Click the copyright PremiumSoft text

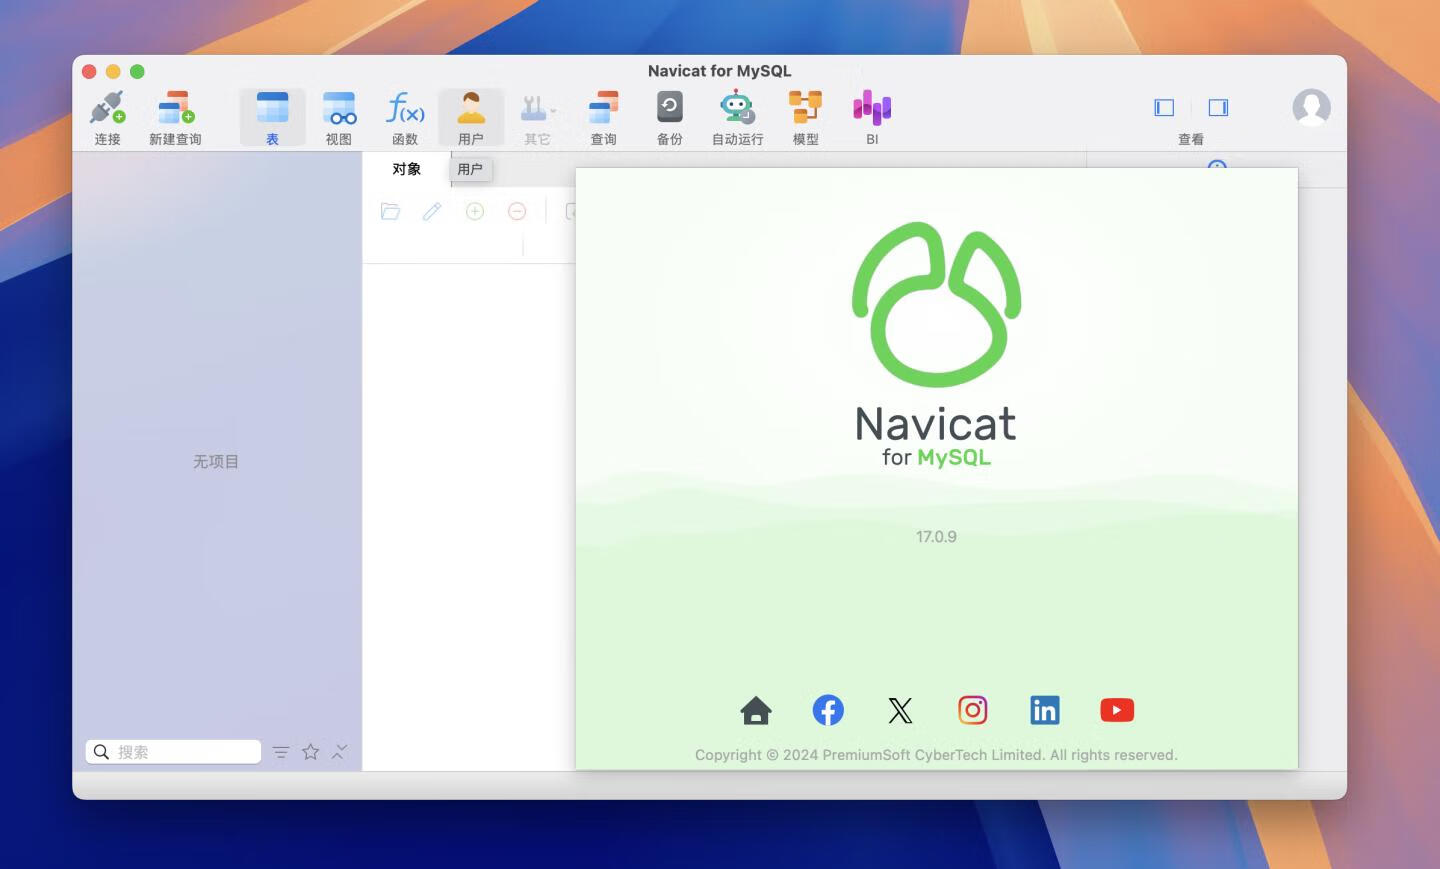tap(936, 755)
